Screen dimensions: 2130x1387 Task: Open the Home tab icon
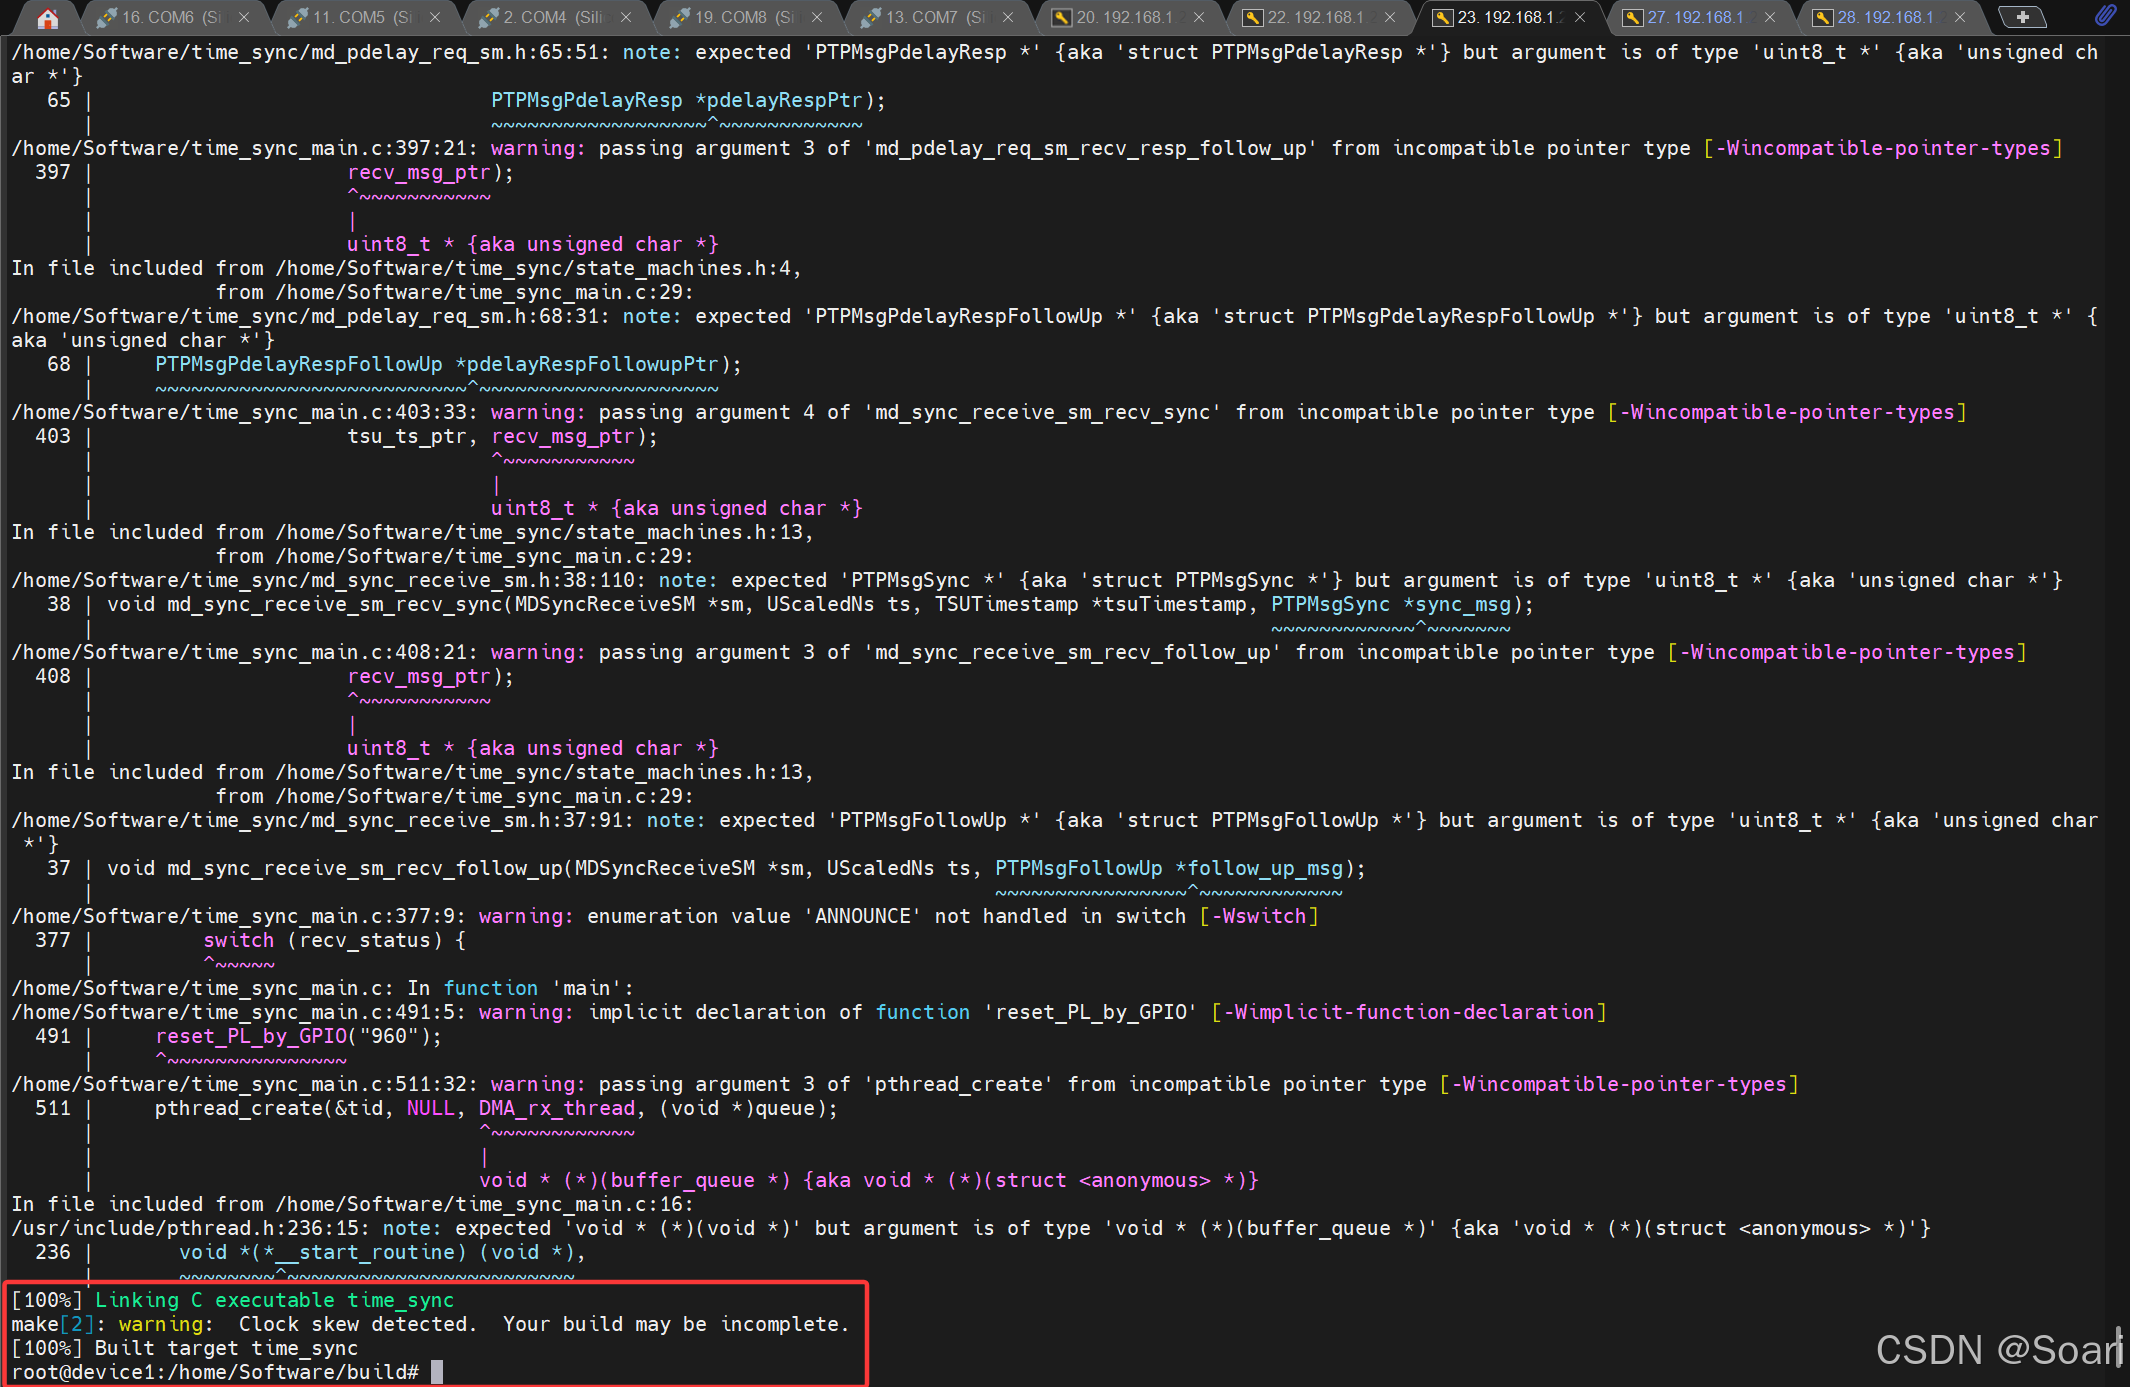[47, 17]
